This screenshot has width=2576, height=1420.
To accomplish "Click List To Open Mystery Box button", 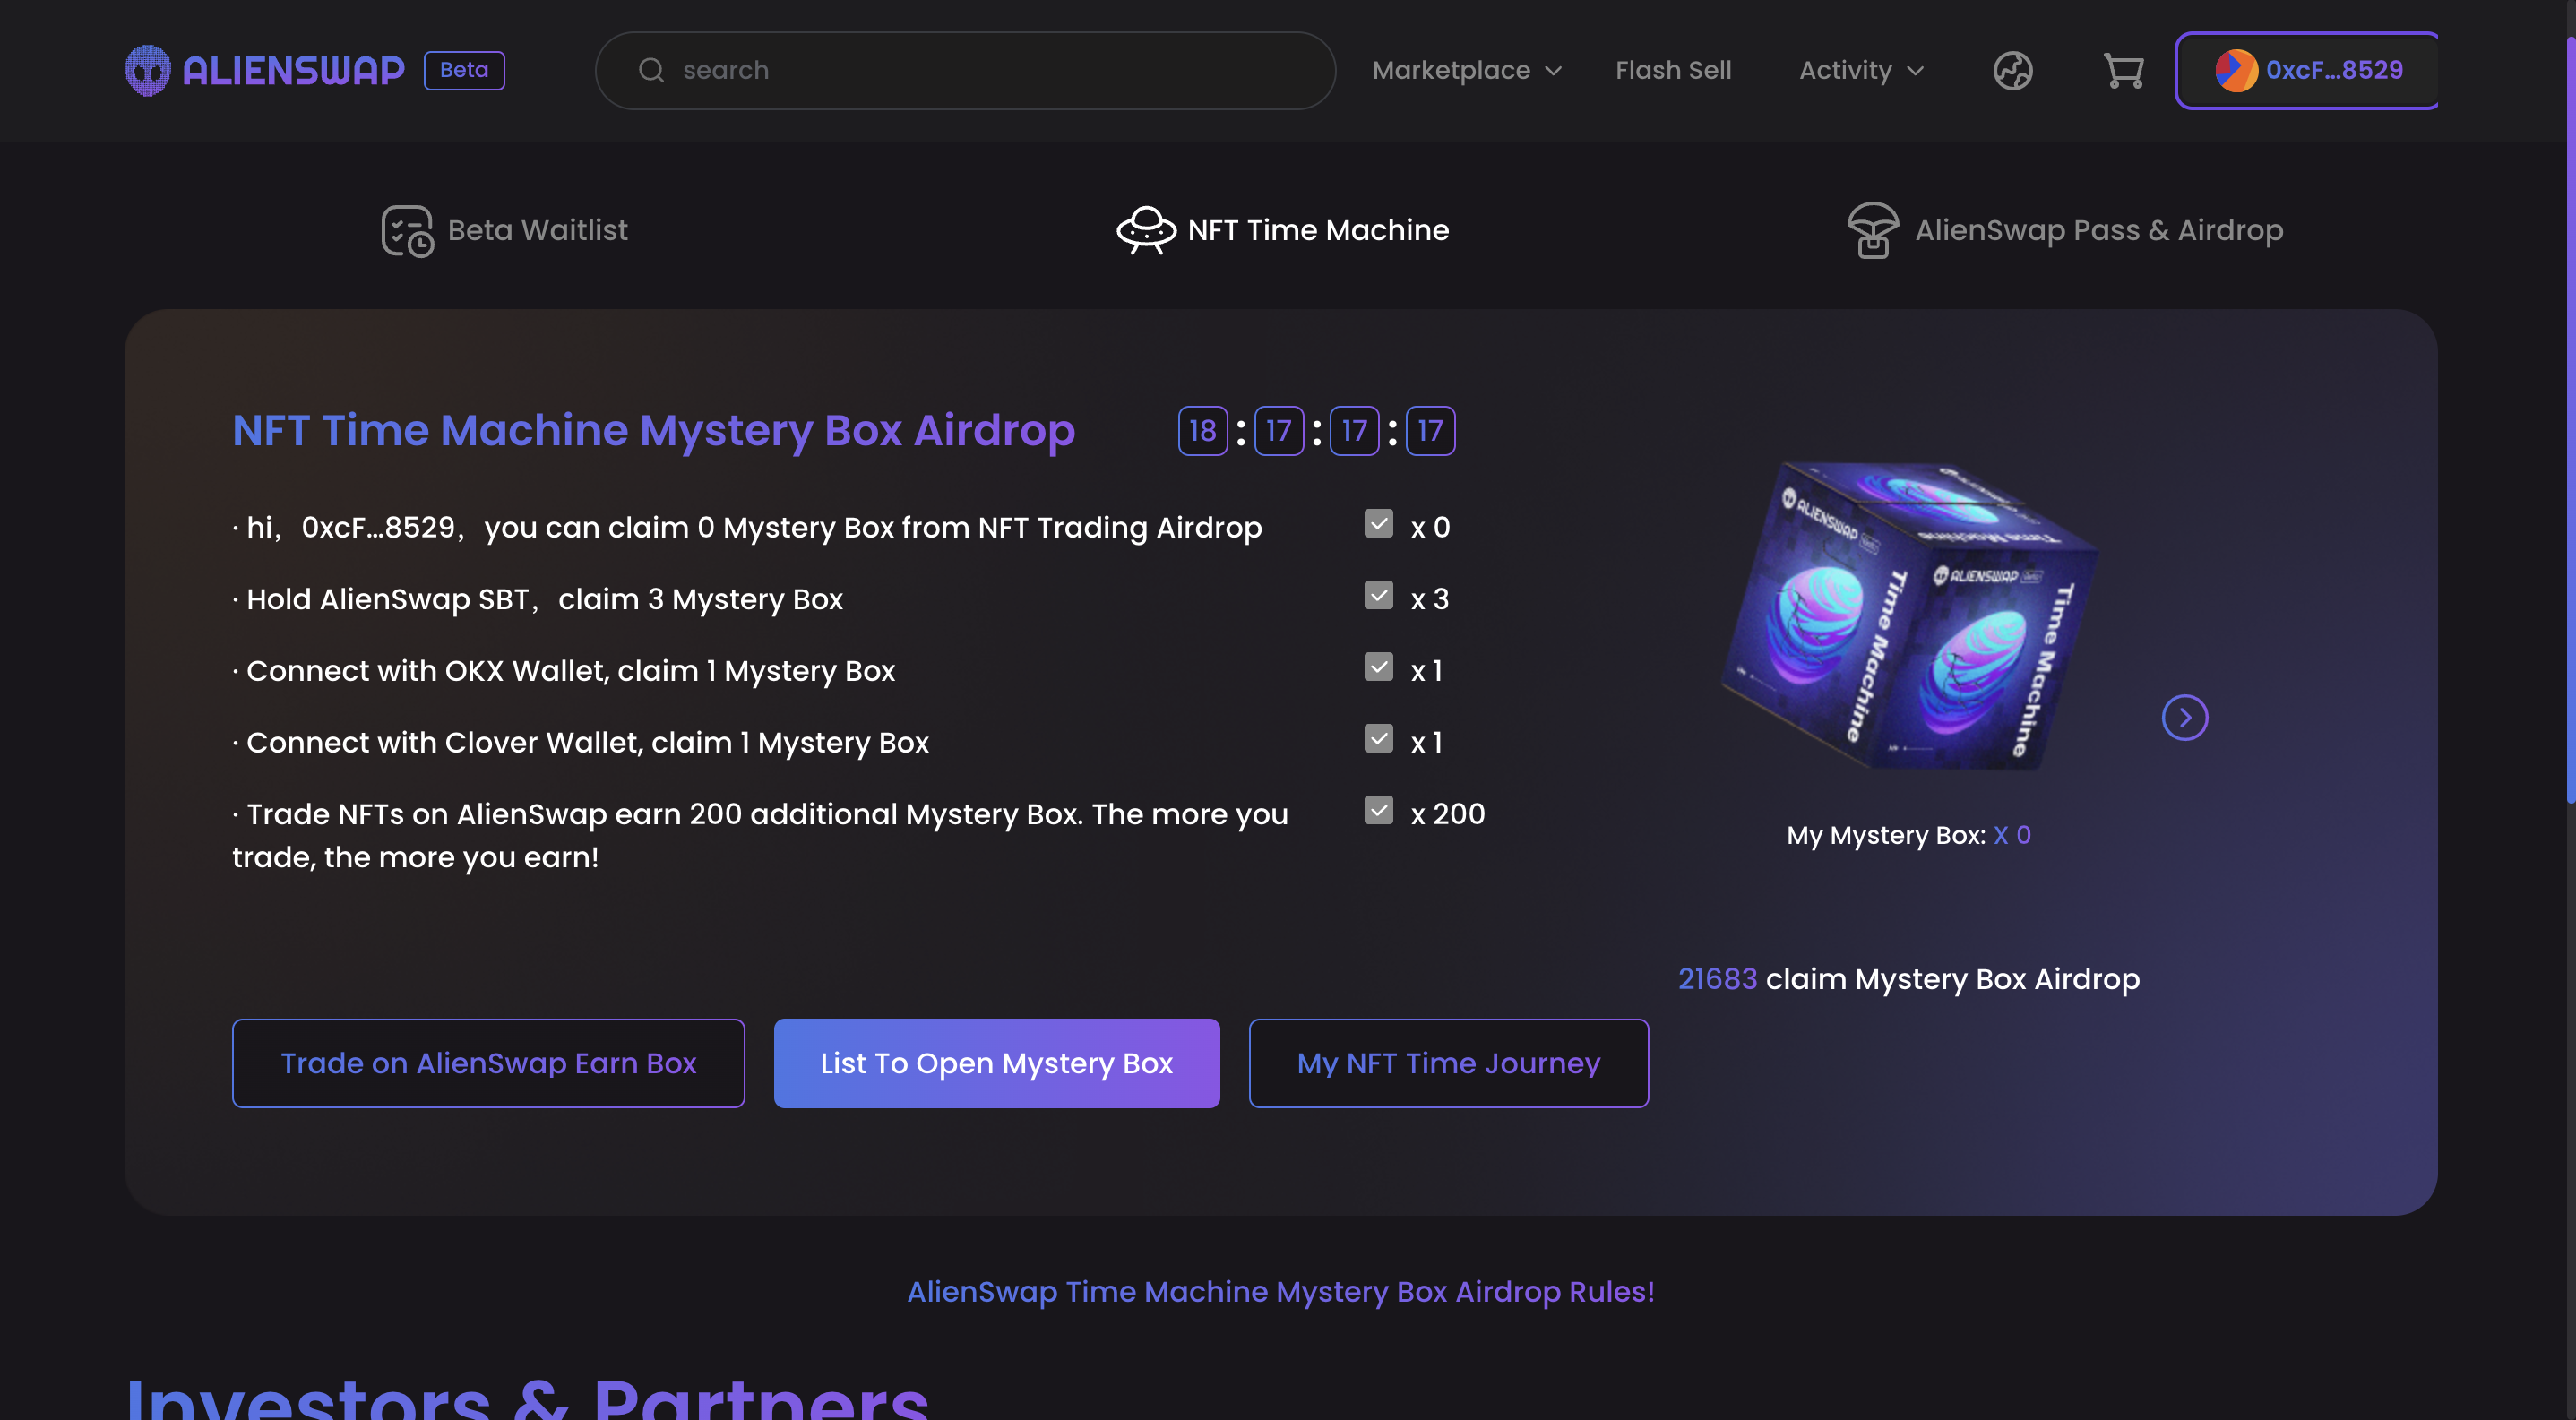I will [x=996, y=1063].
